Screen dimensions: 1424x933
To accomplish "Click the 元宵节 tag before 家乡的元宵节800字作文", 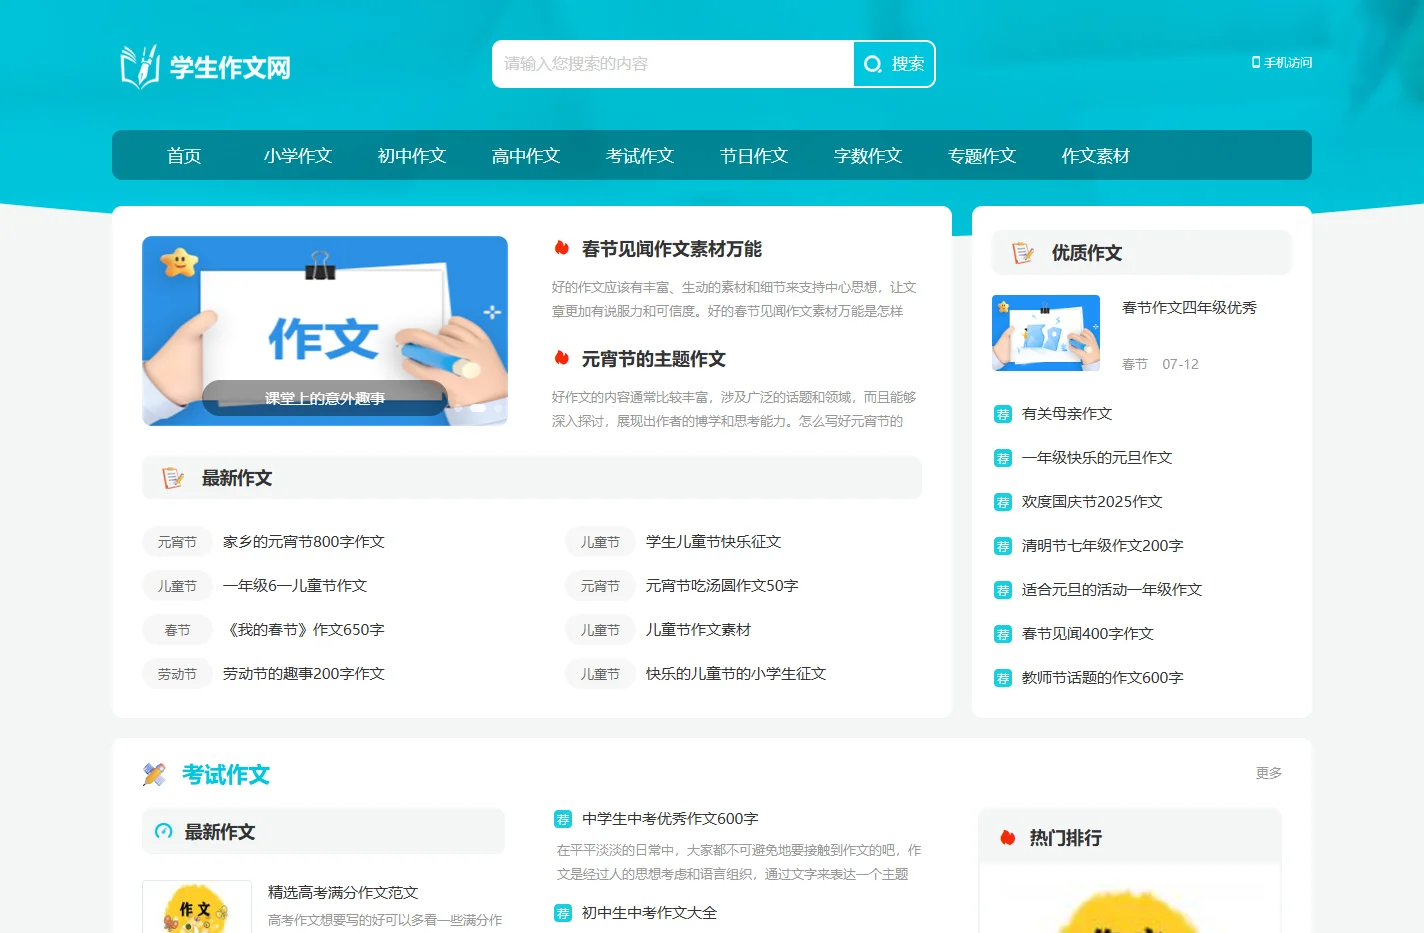I will coord(177,542).
